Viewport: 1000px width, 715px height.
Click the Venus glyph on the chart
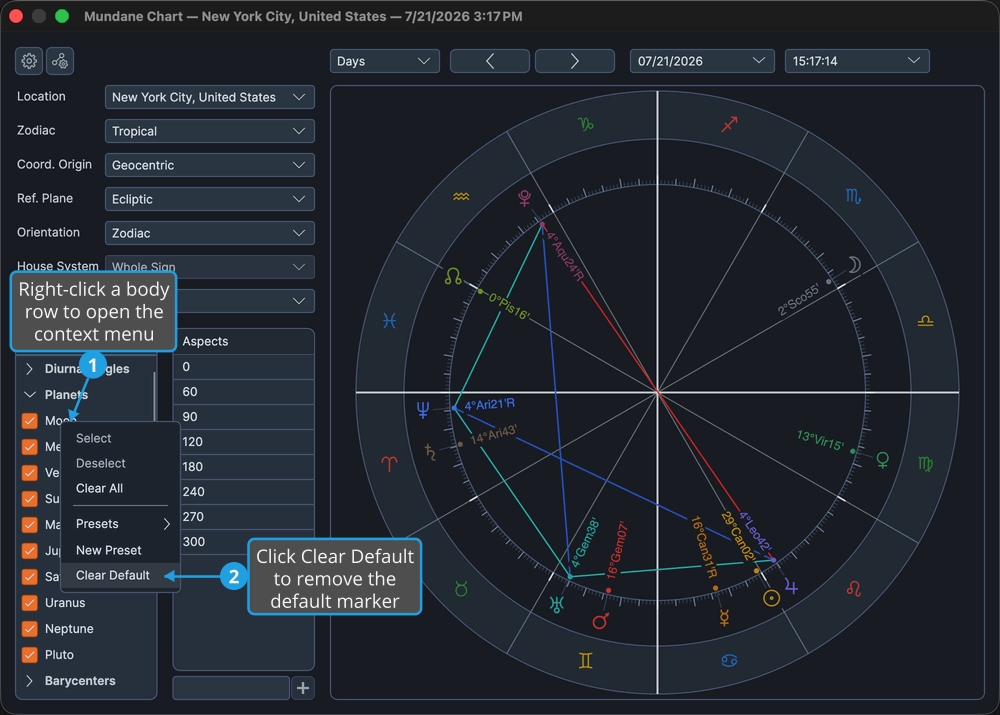[883, 460]
